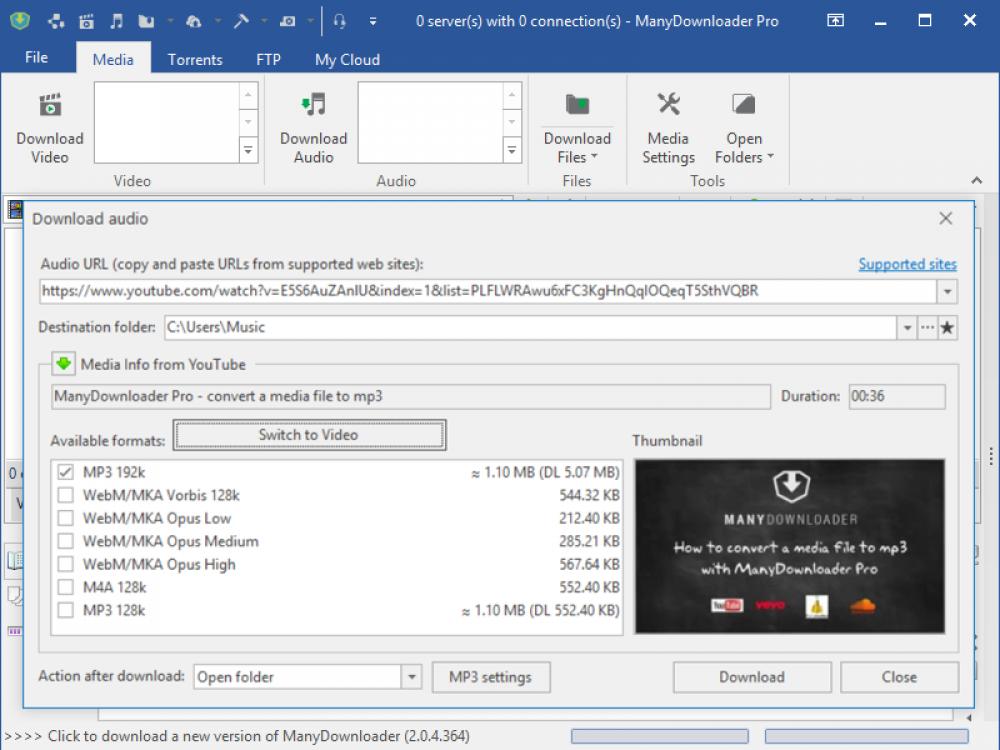This screenshot has width=1000, height=750.
Task: Open the destination folder dropdown arrow
Action: tap(907, 327)
